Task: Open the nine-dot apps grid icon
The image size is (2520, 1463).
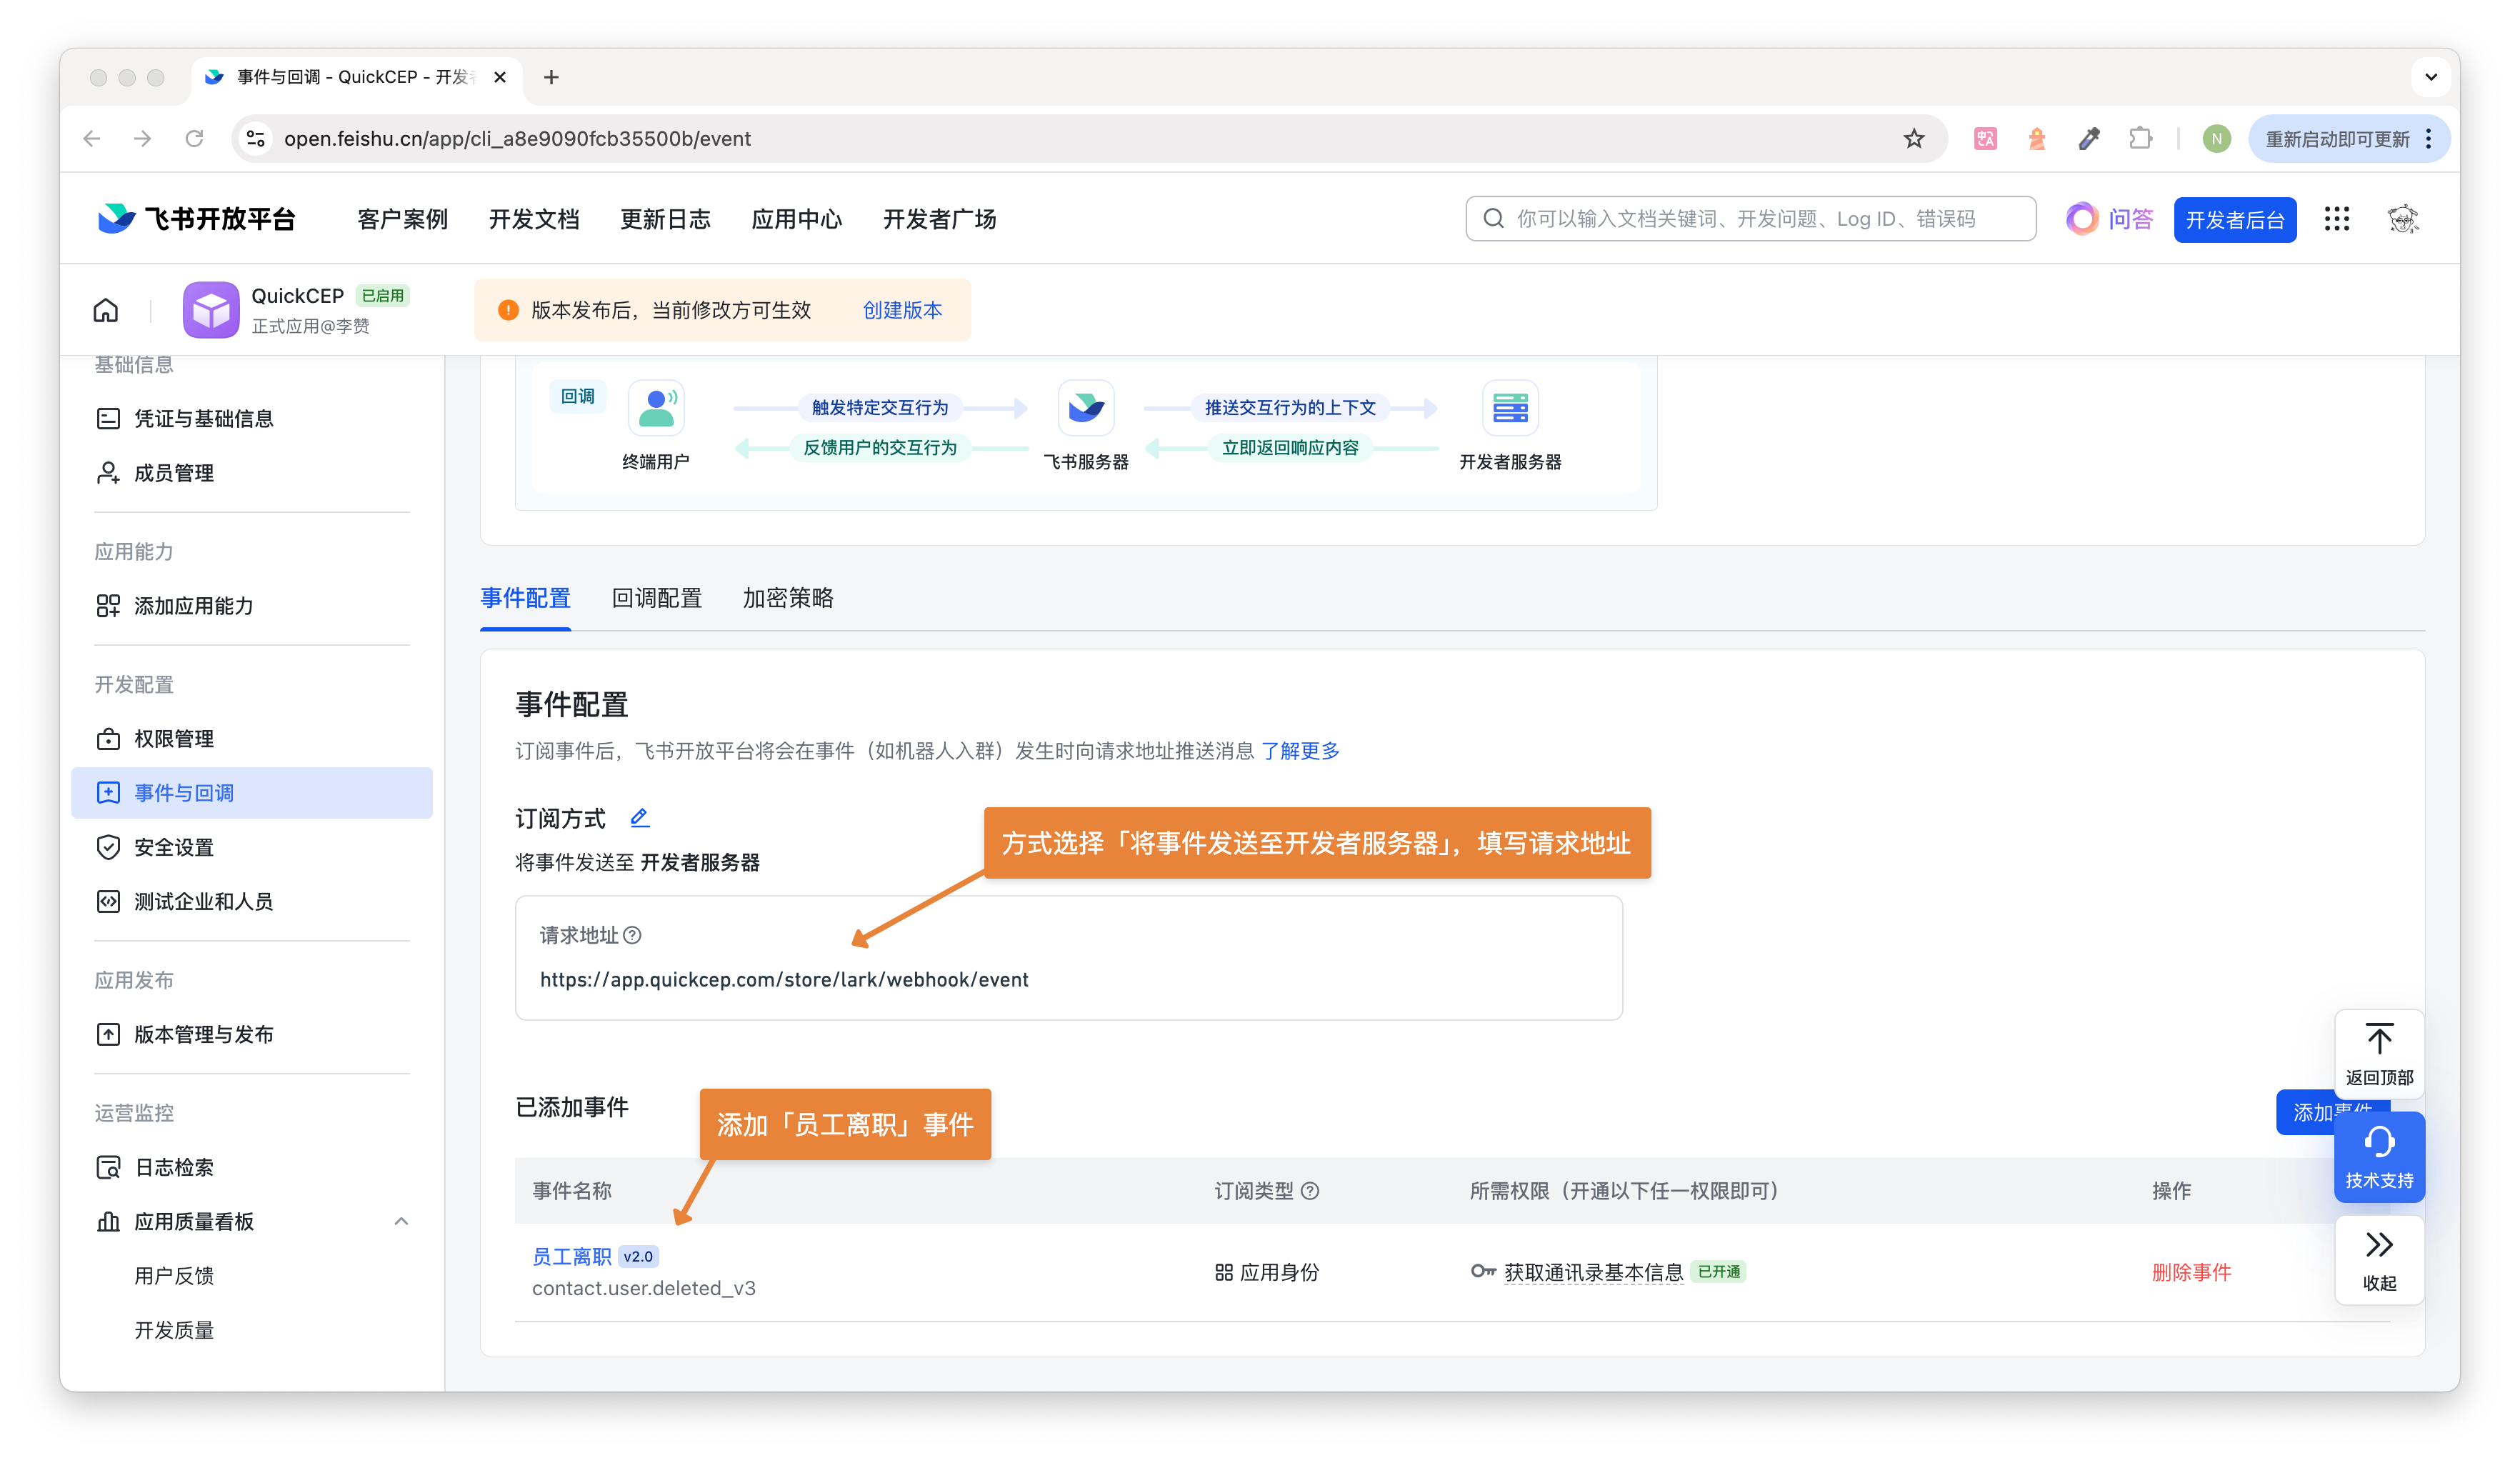Action: pyautogui.click(x=2336, y=219)
